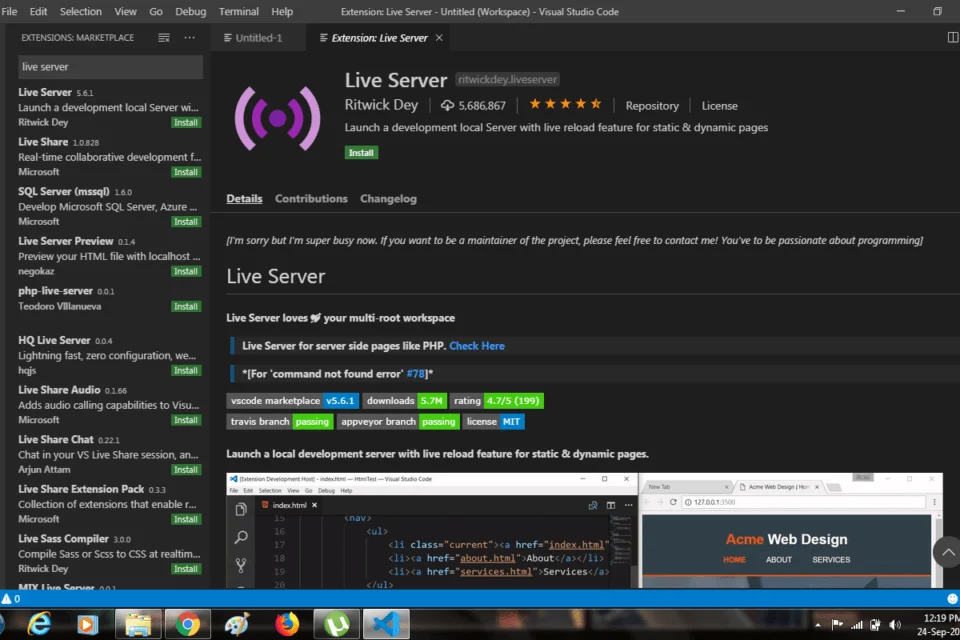Click the volume speaker tray icon
Viewport: 960px width, 640px height.
tap(895, 625)
